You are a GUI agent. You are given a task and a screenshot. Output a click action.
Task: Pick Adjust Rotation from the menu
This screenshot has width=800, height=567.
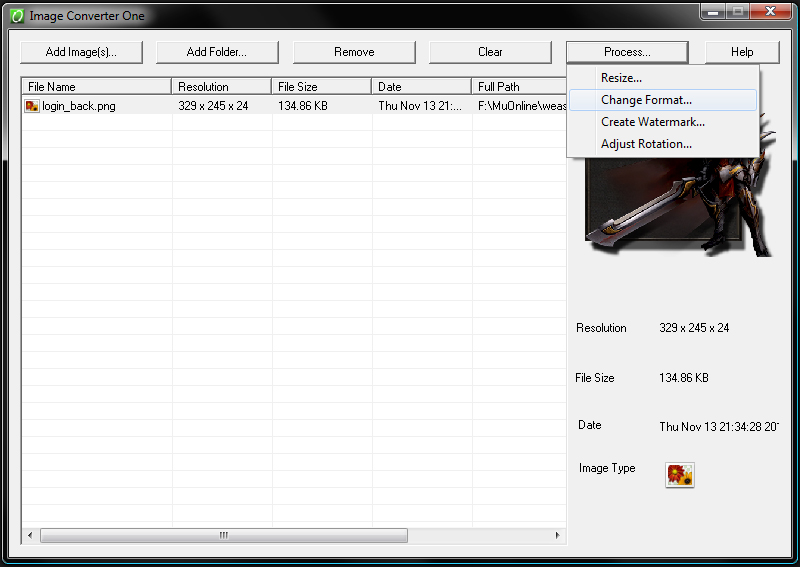646,144
